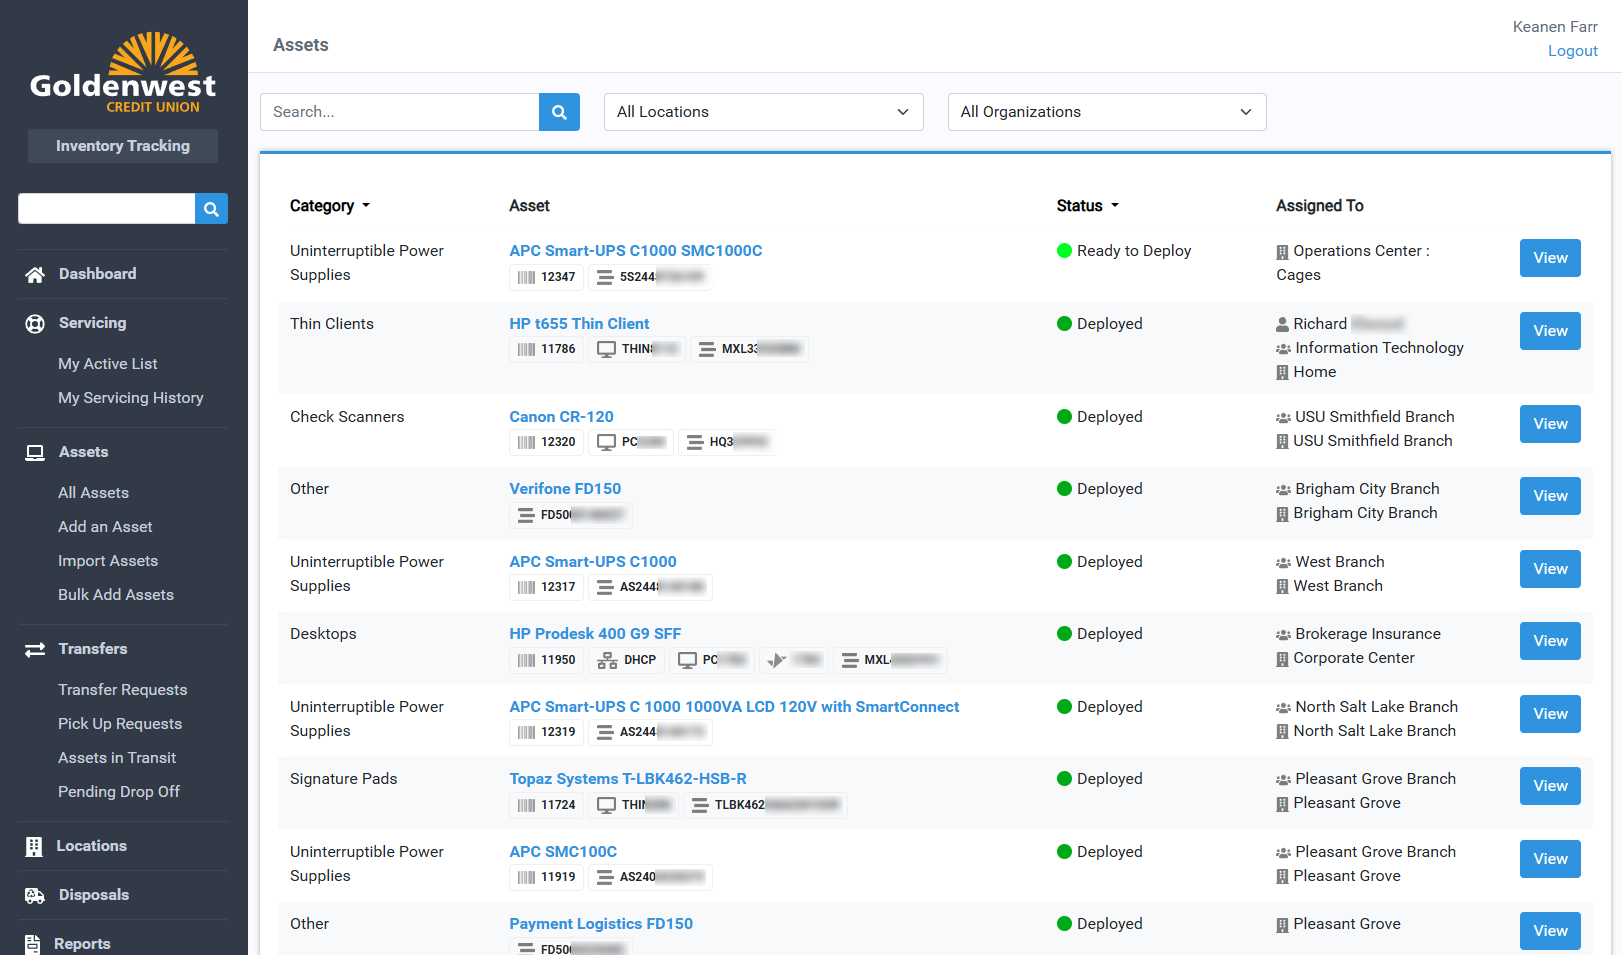Viewport: 1622px width, 955px height.
Task: Click the sidebar search magnifier button
Action: pos(211,209)
